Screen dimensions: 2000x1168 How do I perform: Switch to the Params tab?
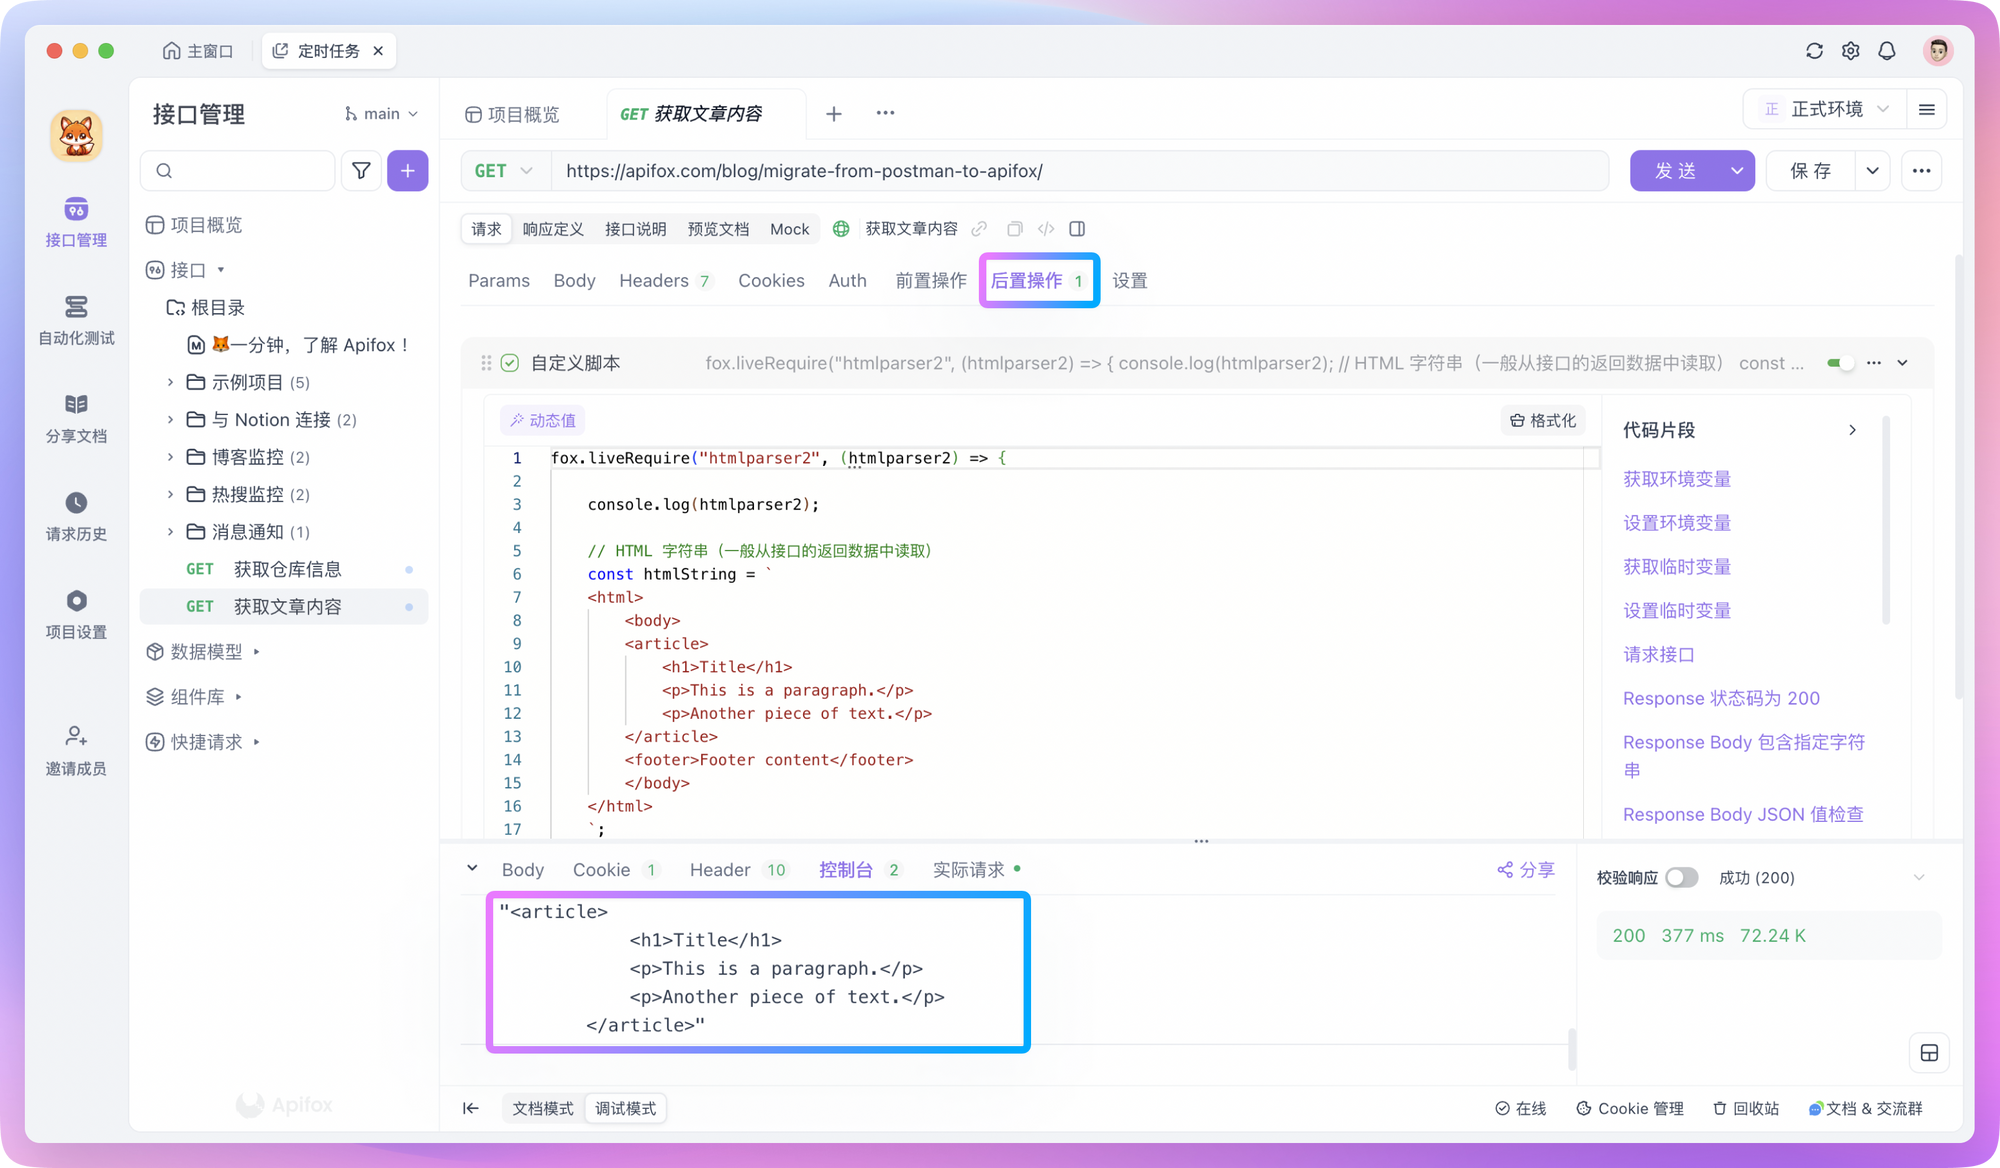(499, 281)
